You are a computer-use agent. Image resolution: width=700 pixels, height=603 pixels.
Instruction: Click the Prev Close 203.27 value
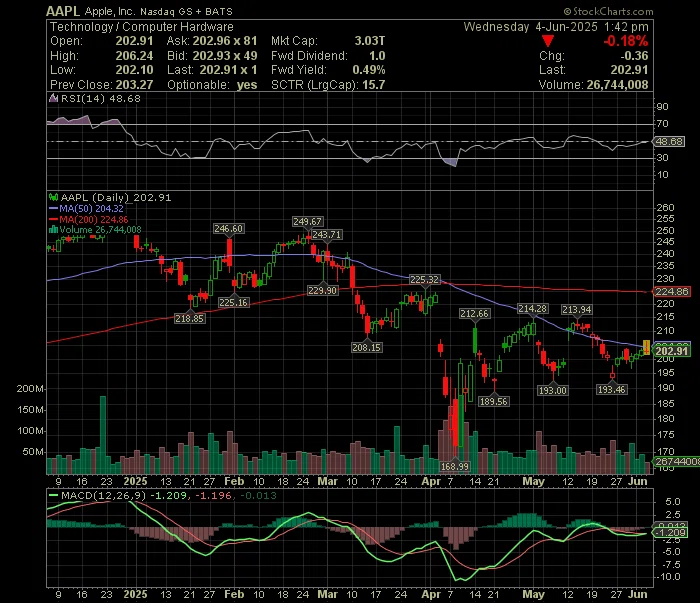tap(134, 84)
